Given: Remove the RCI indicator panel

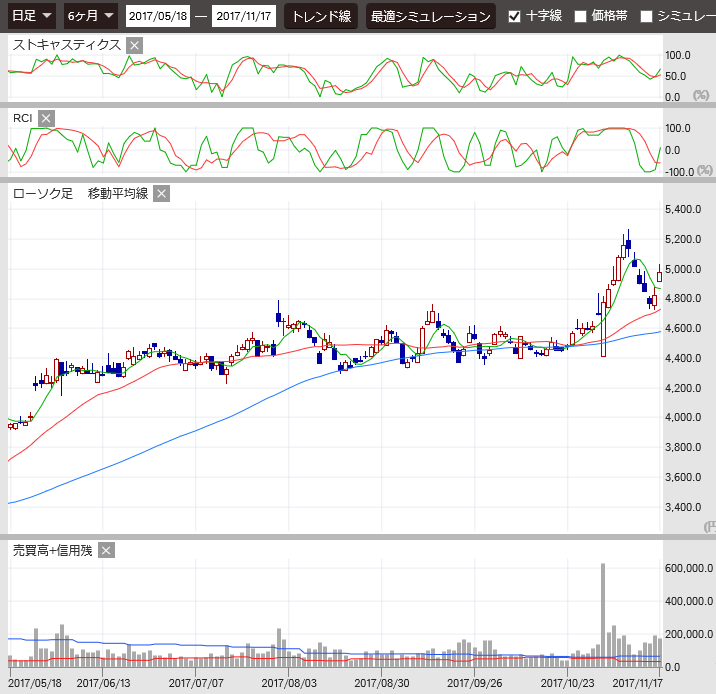Looking at the screenshot, I should click(x=46, y=119).
